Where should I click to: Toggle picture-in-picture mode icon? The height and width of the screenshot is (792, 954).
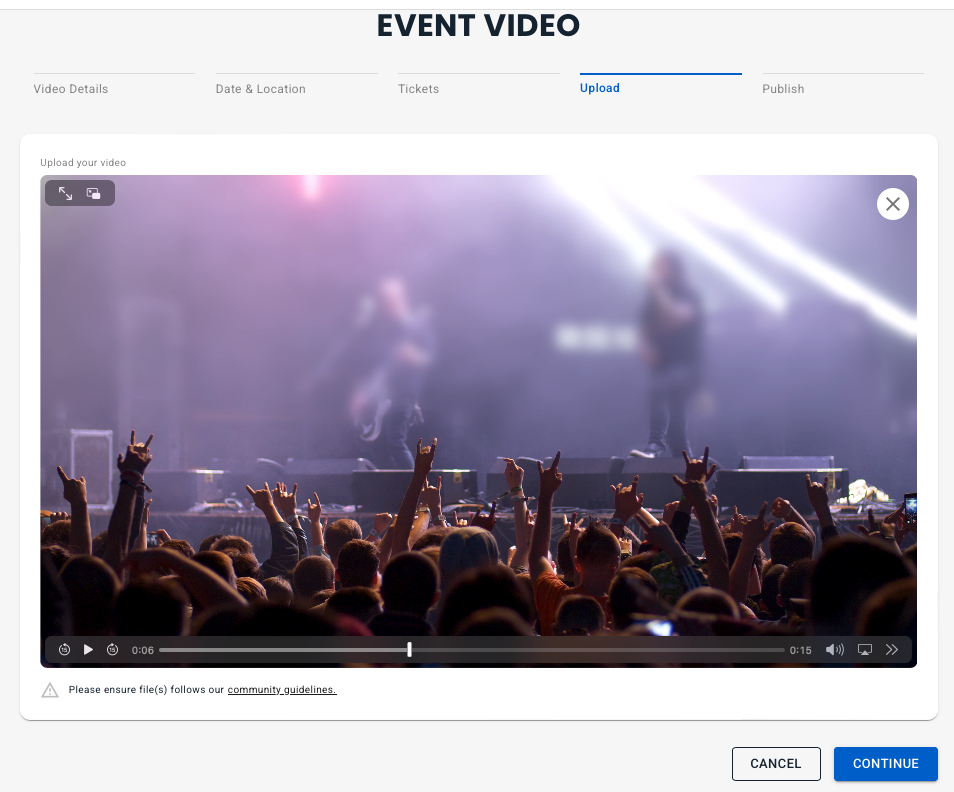[x=93, y=193]
